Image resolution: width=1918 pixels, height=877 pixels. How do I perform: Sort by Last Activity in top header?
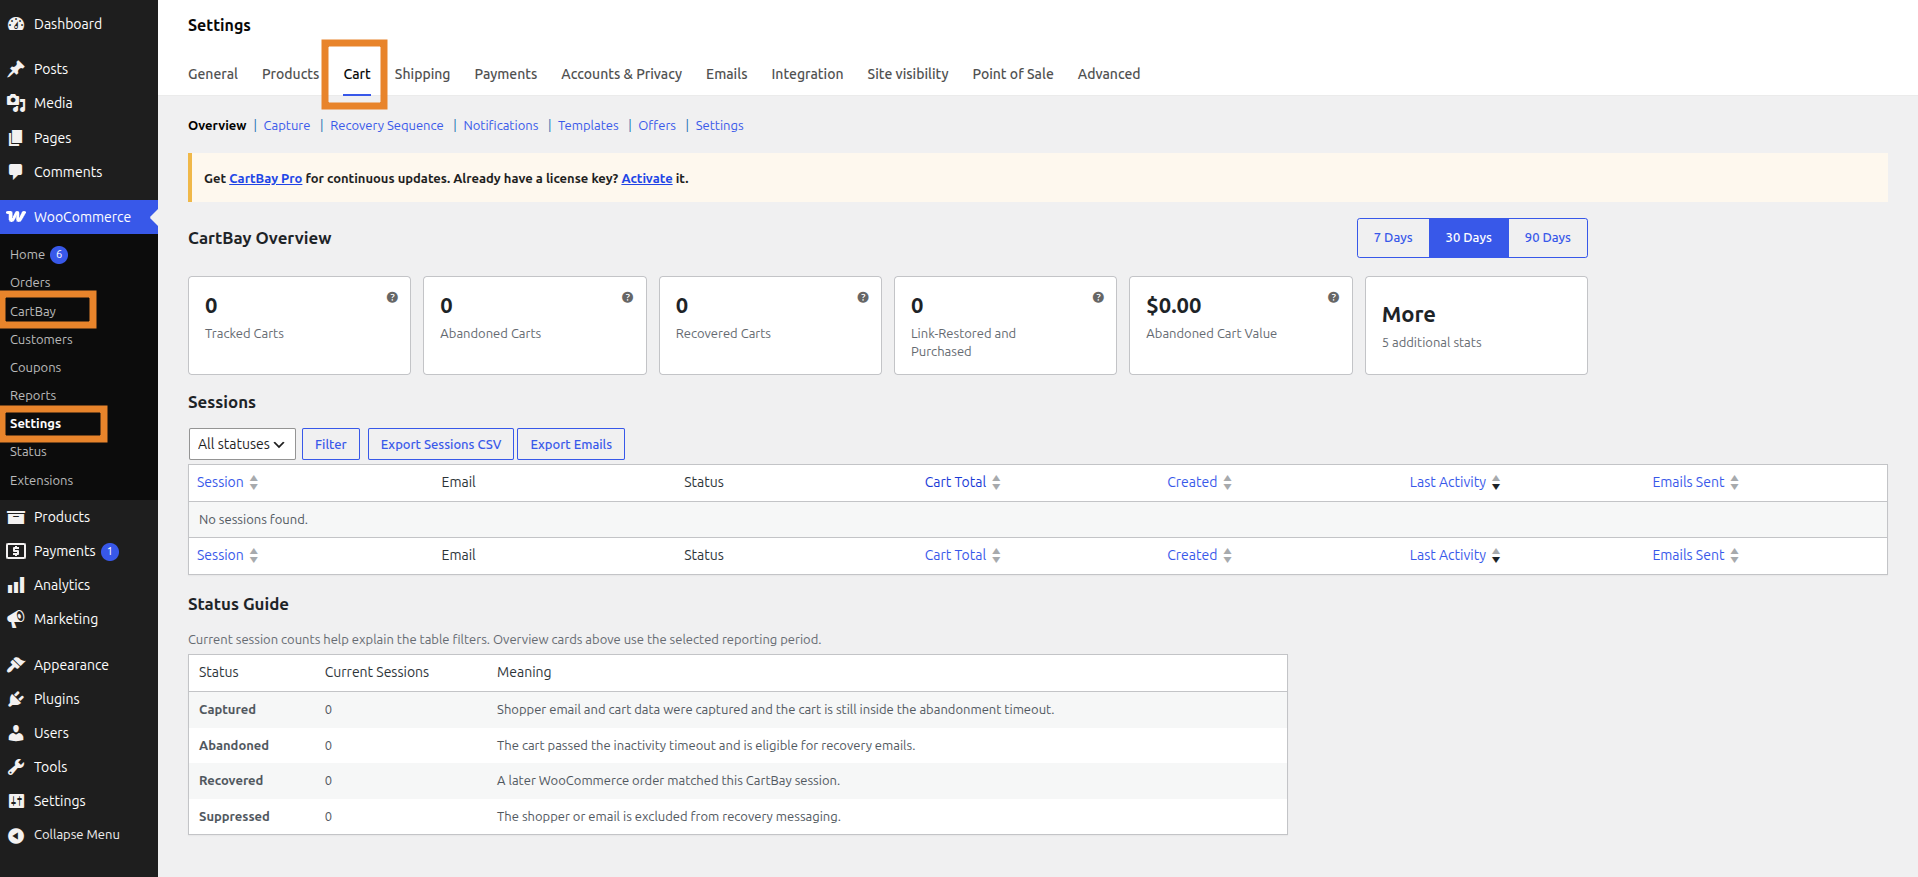click(x=1455, y=482)
